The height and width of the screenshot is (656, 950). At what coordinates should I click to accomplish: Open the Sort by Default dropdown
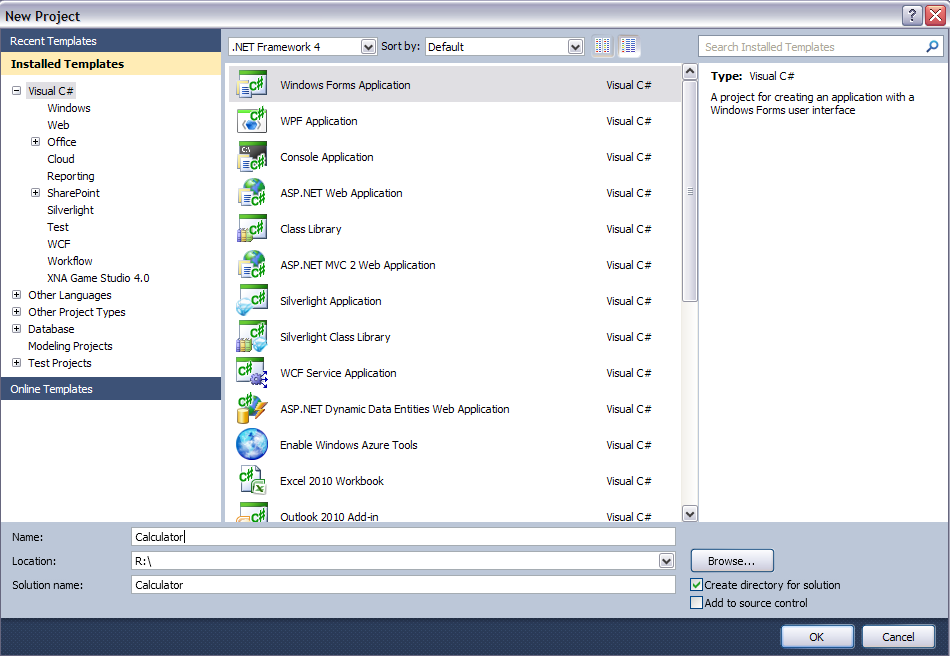575,47
